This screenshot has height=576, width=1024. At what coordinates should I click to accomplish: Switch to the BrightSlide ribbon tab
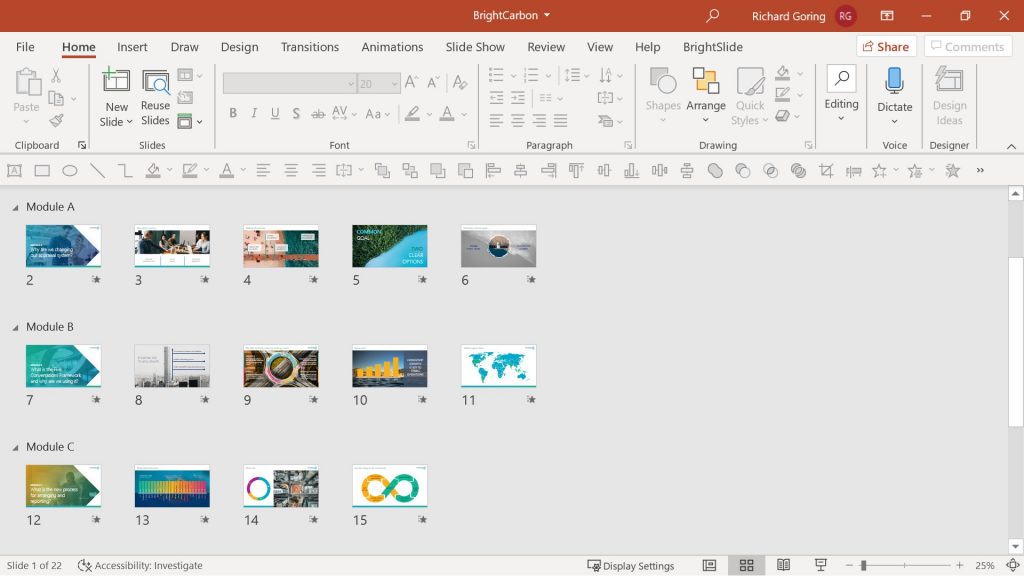713,46
